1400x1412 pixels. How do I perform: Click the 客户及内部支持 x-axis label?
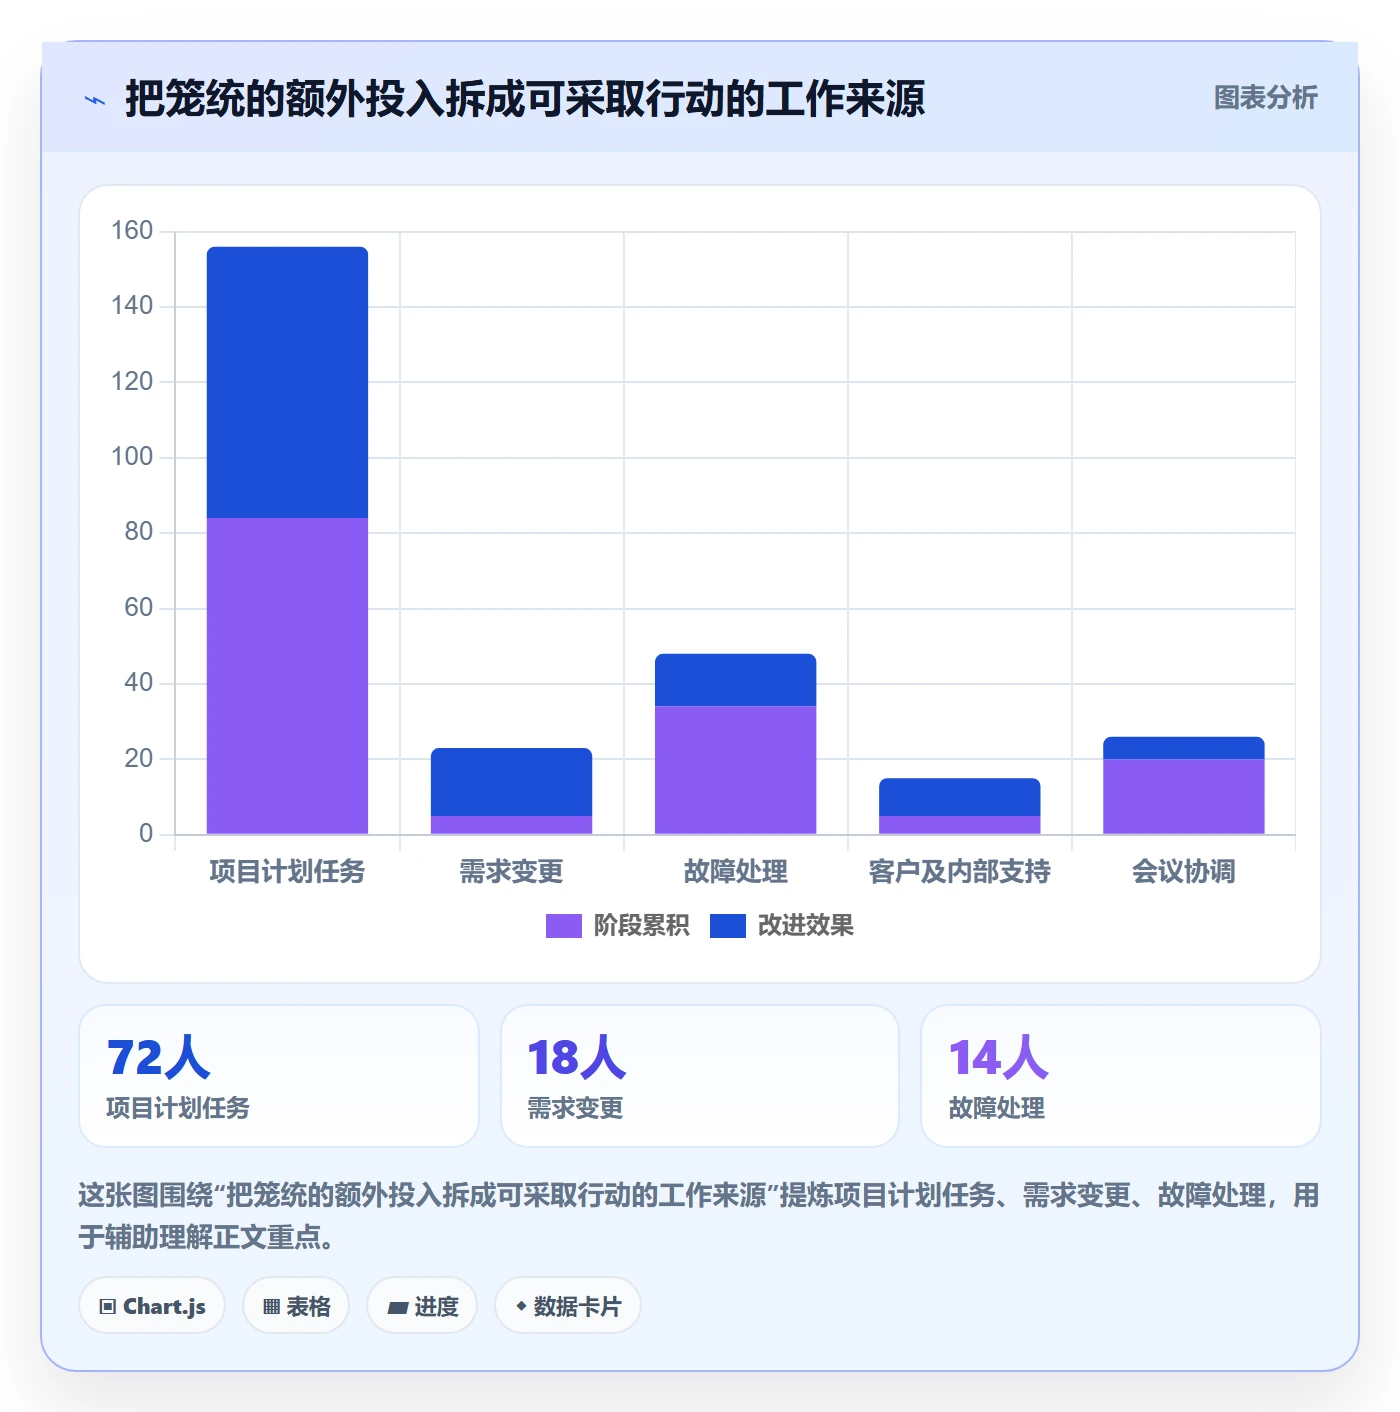tap(959, 872)
